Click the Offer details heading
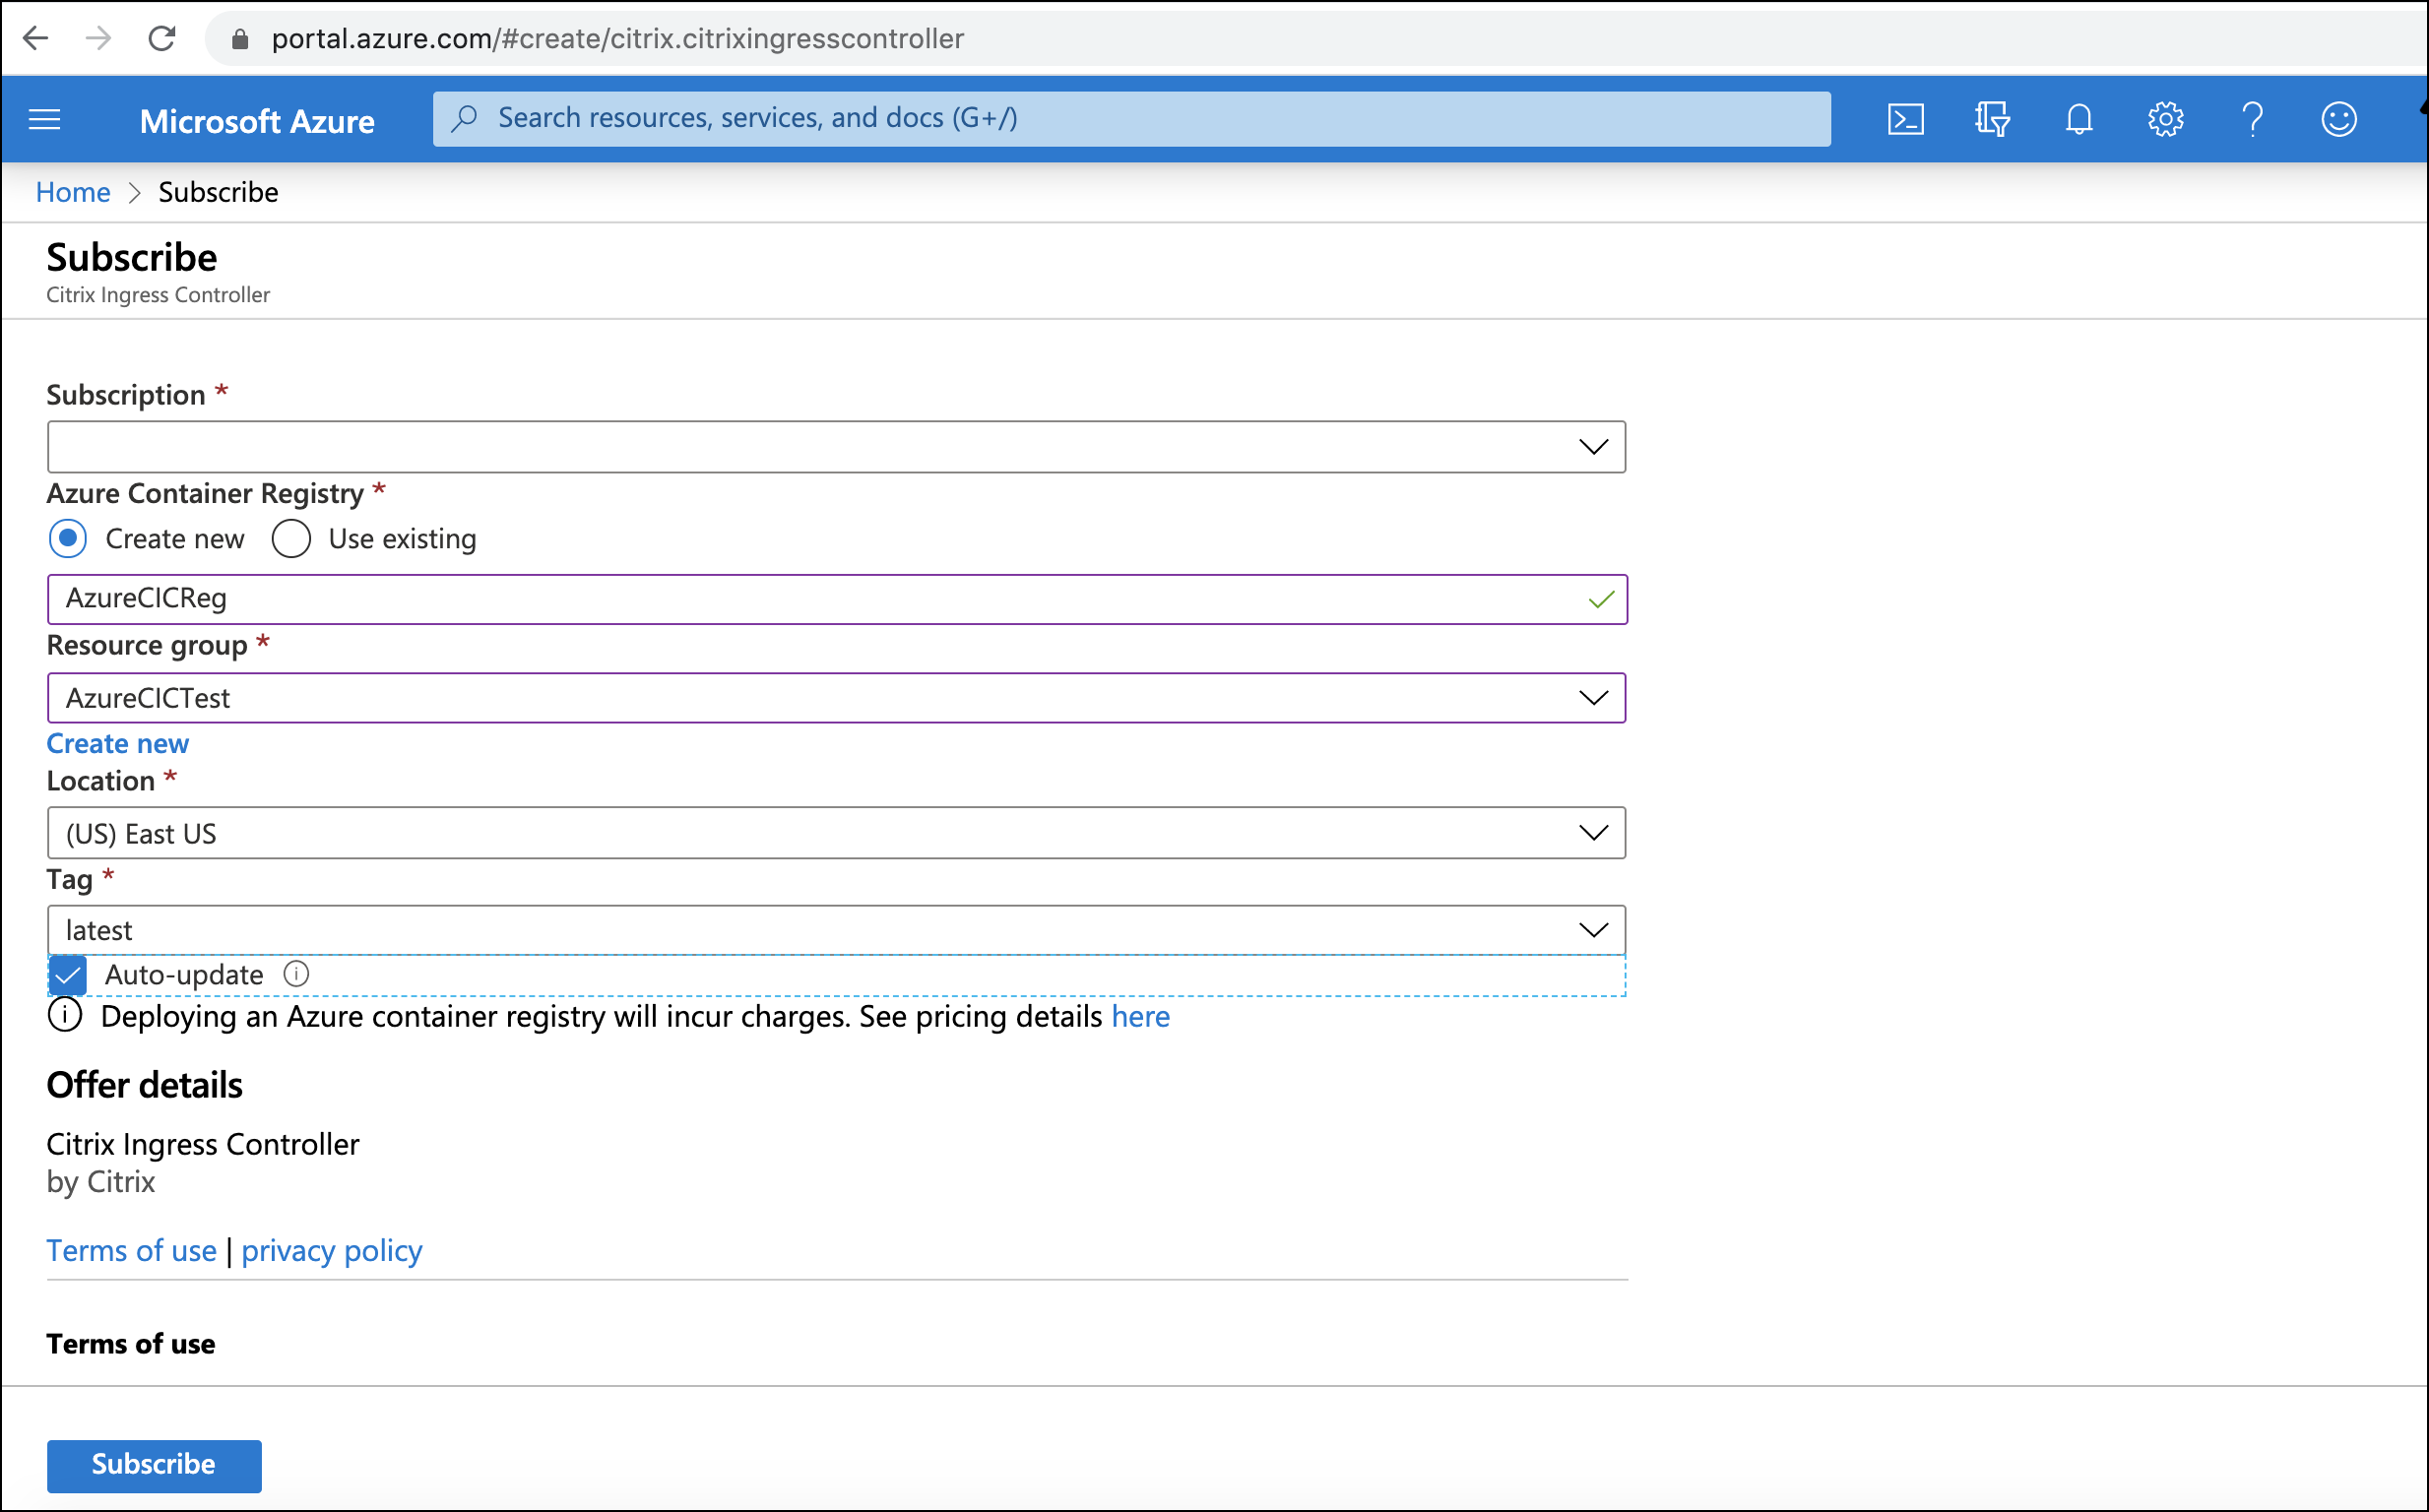Viewport: 2429px width, 1512px height. [x=144, y=1085]
